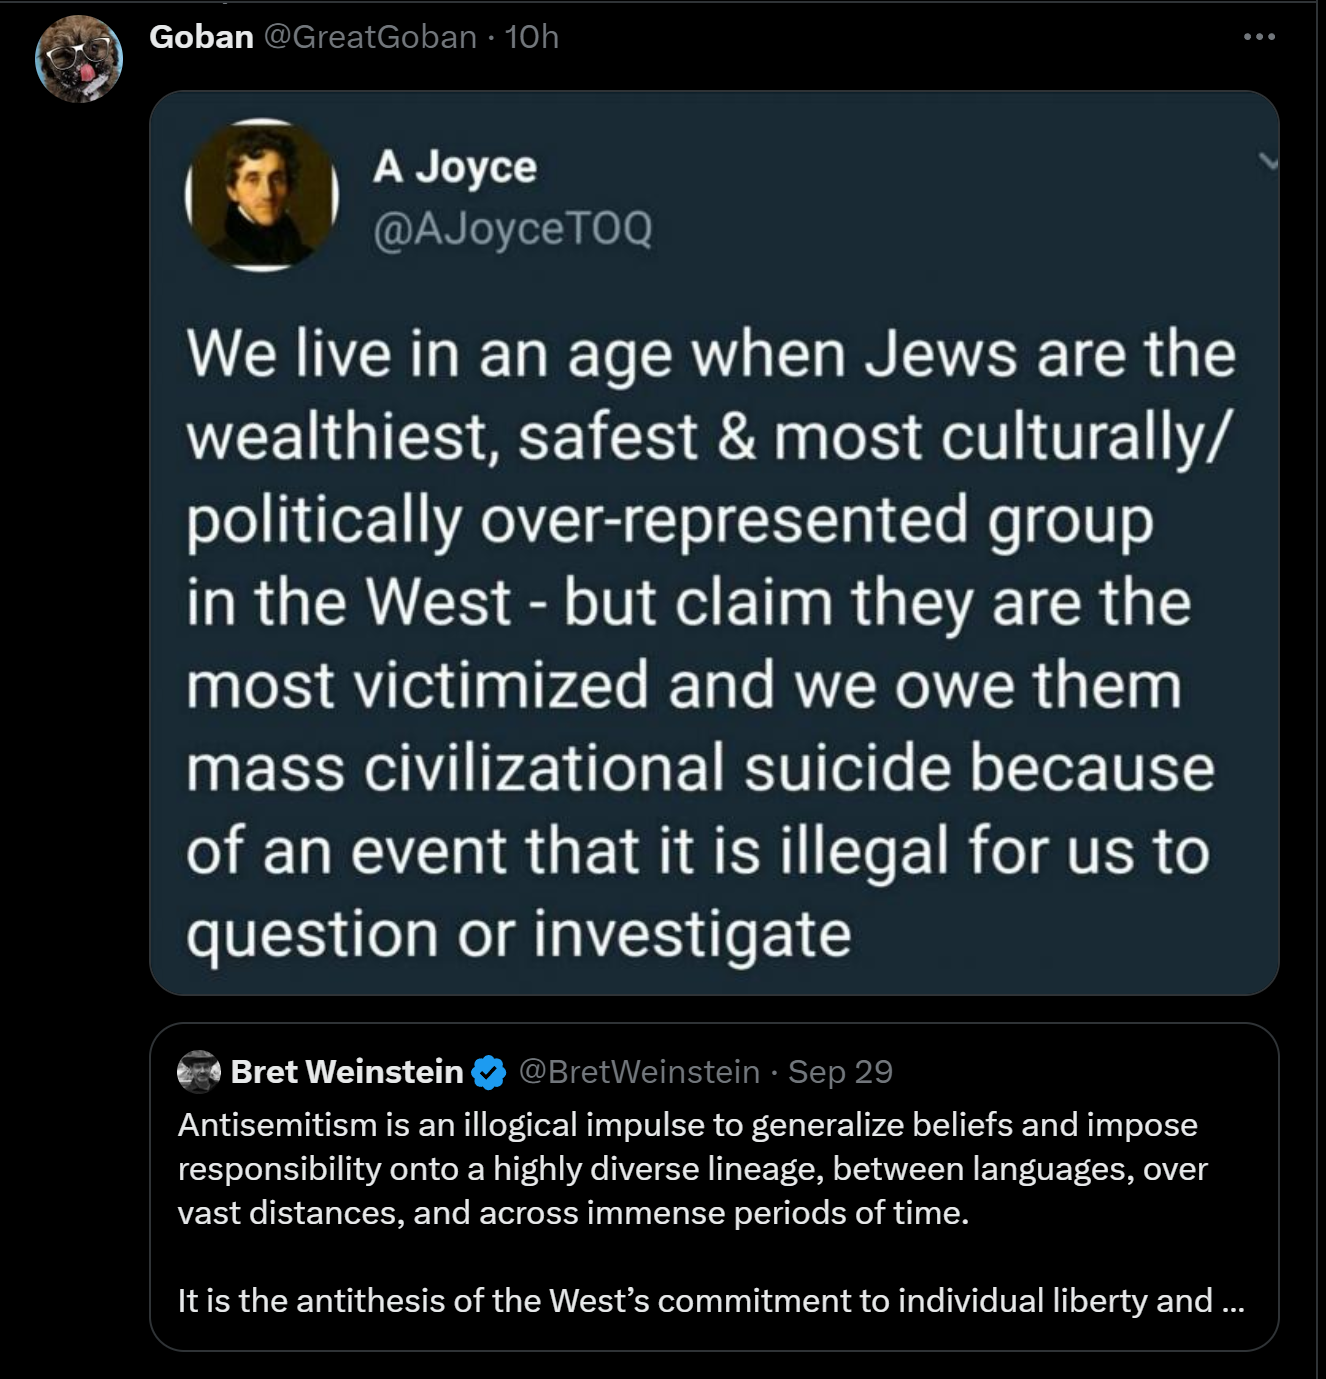This screenshot has width=1326, height=1379.
Task: Click the line "It is the antithesis of the West's"
Action: (695, 1301)
